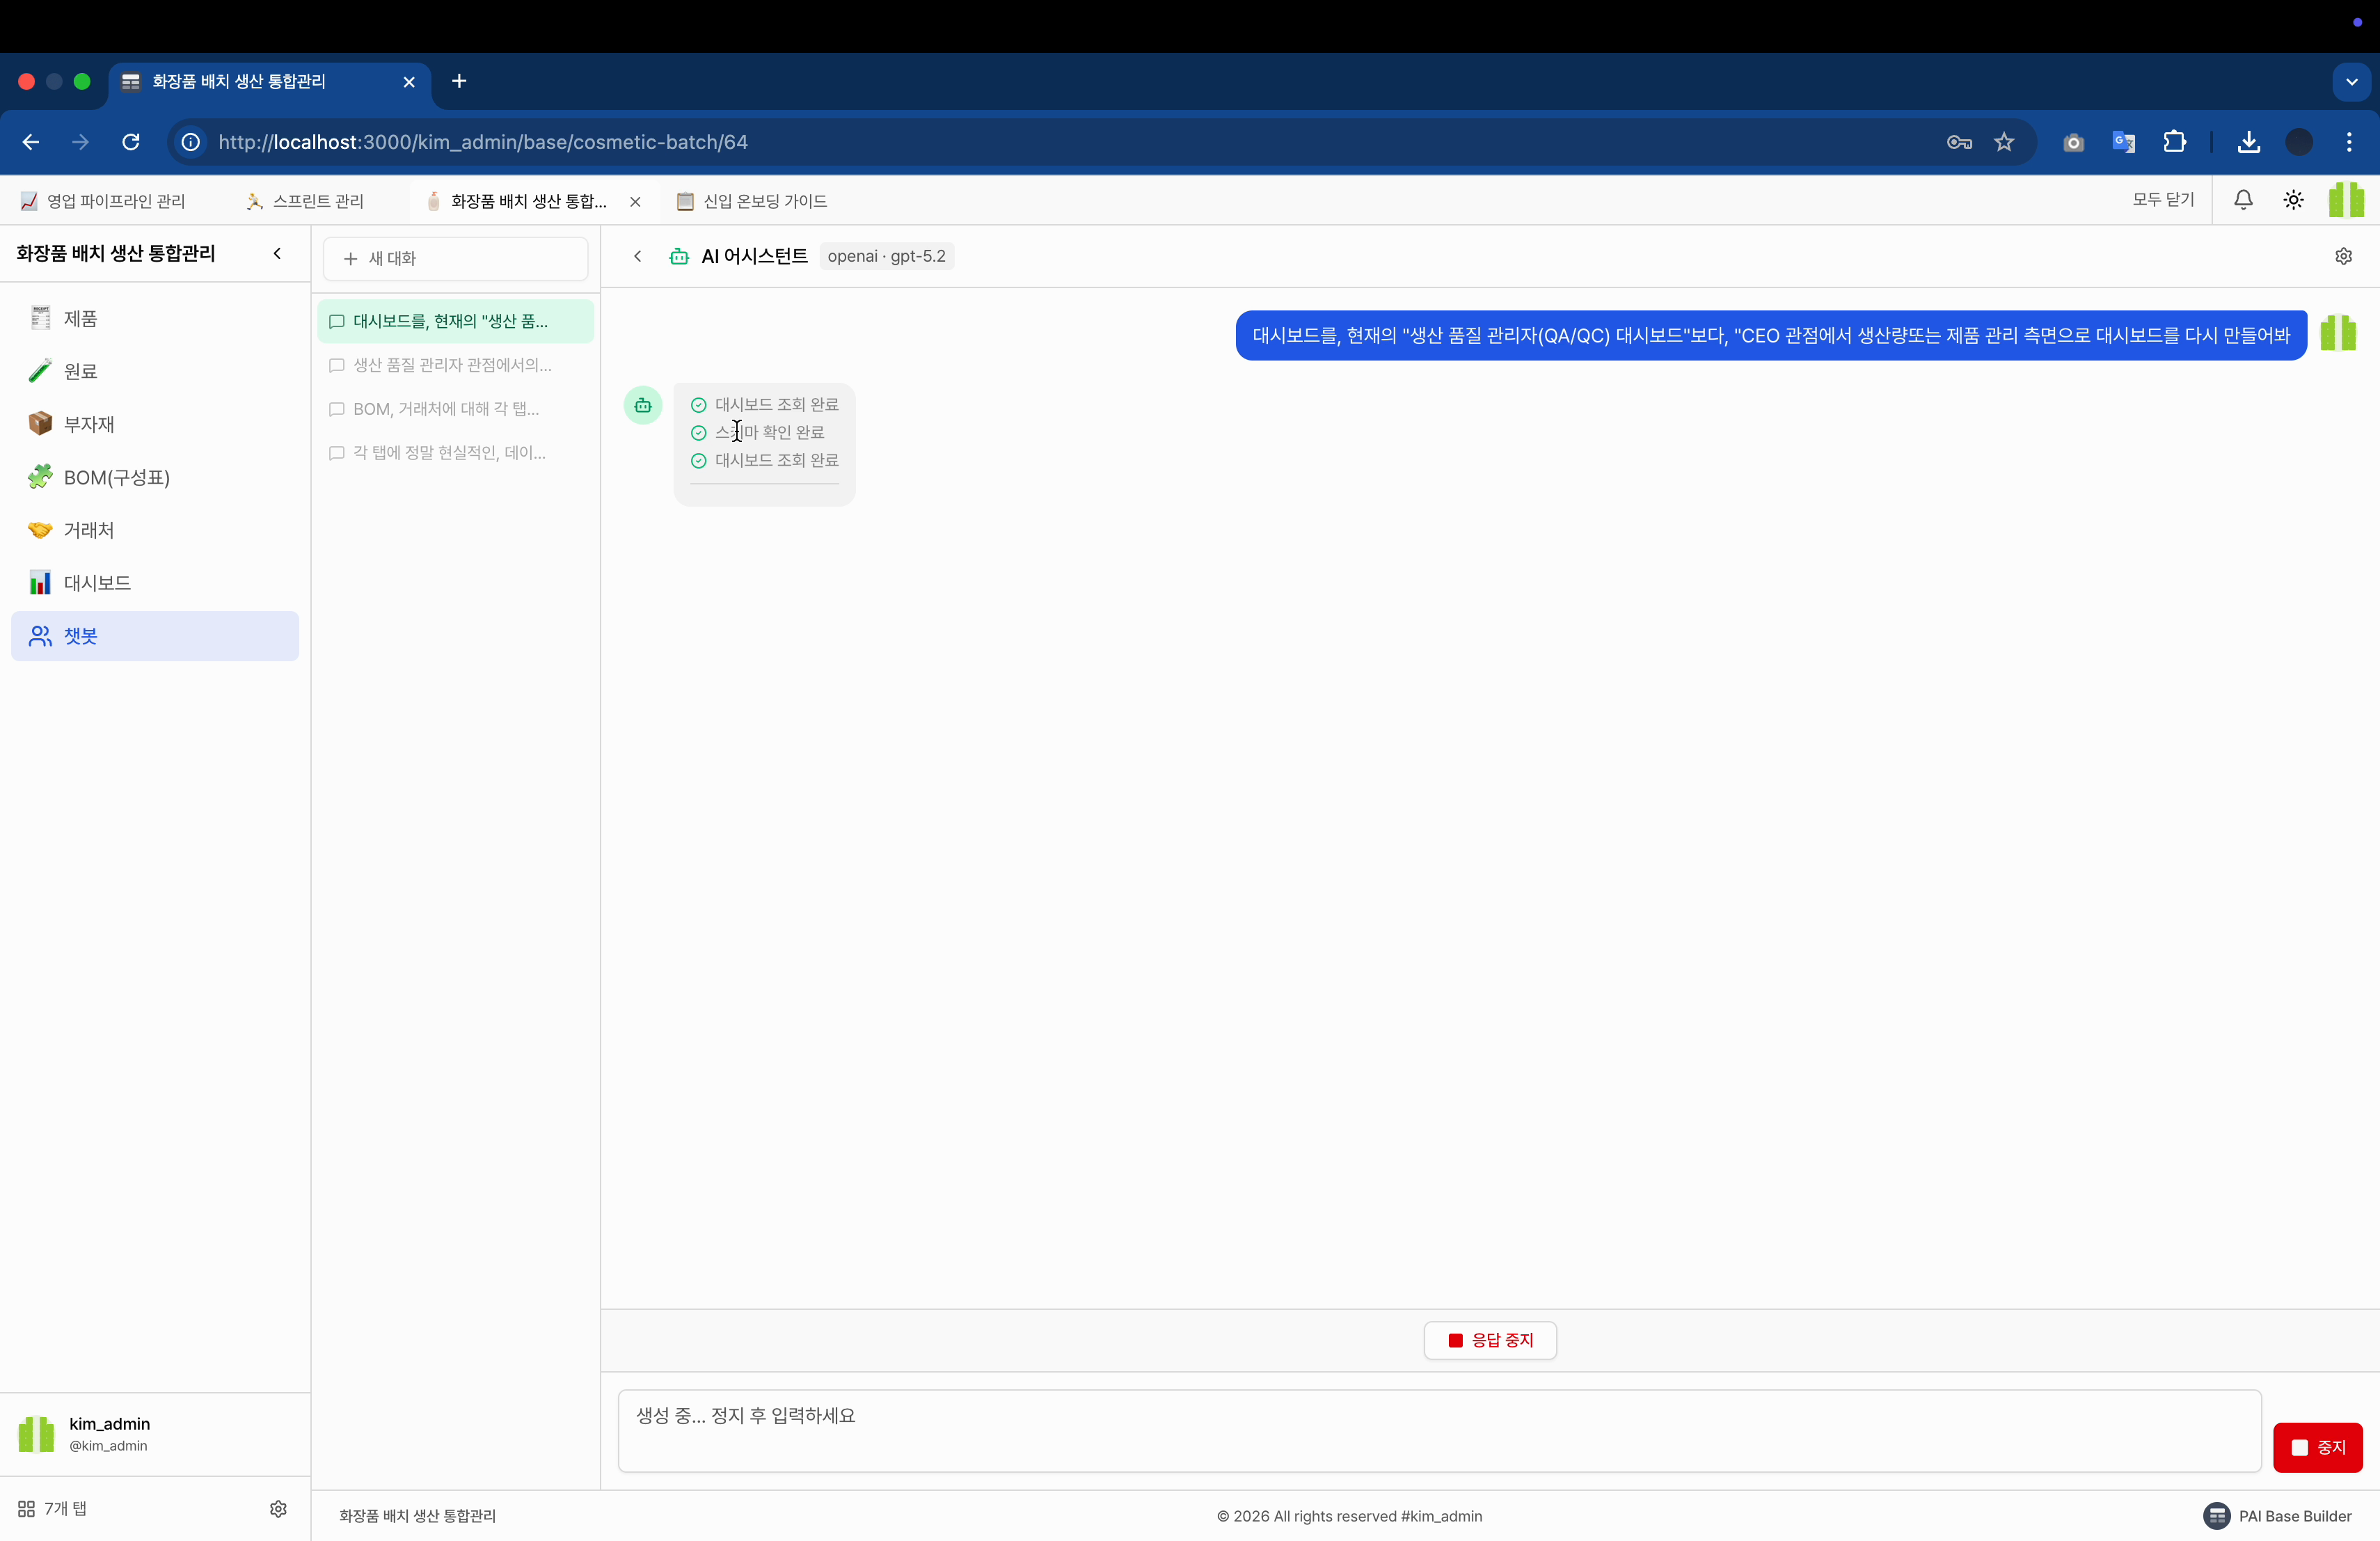
Task: Go back with AI 어시스턴트 chevron
Action: point(638,256)
